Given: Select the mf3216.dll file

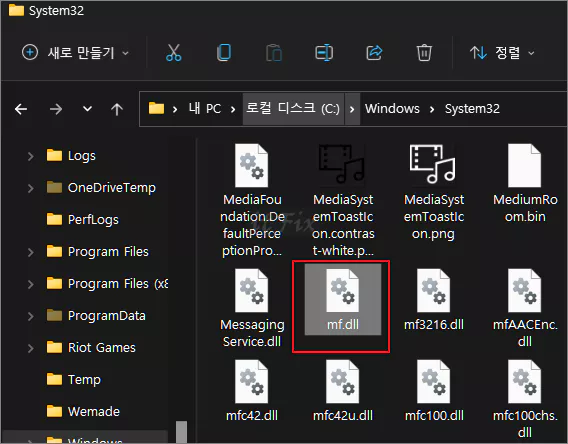Looking at the screenshot, I should pos(434,300).
